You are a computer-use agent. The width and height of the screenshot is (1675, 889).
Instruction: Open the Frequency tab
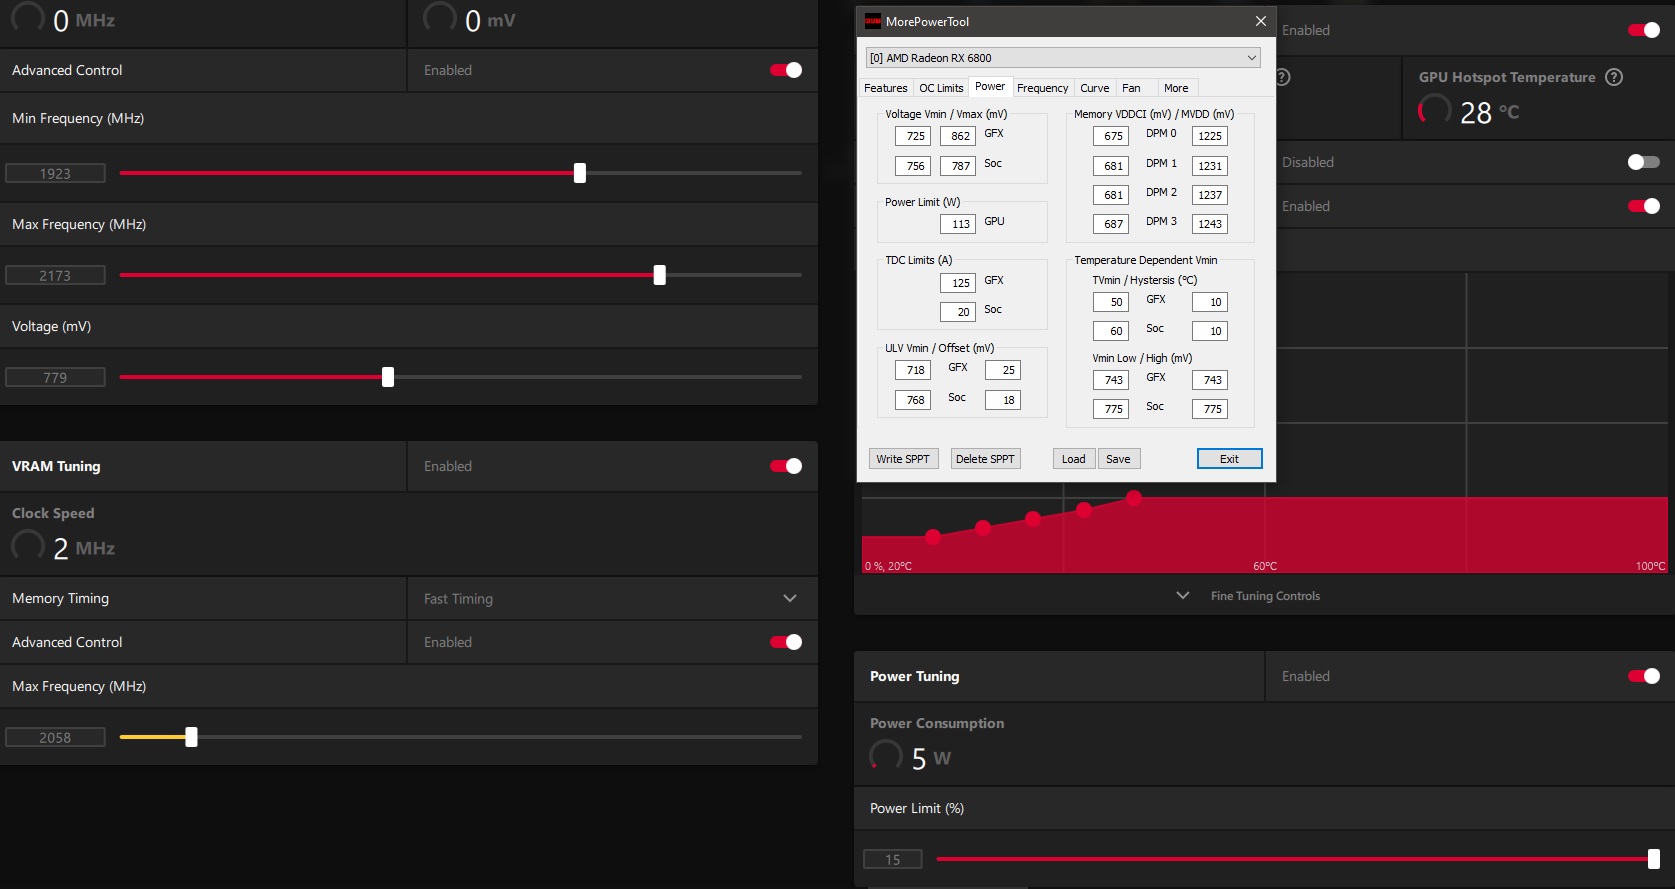tap(1043, 88)
